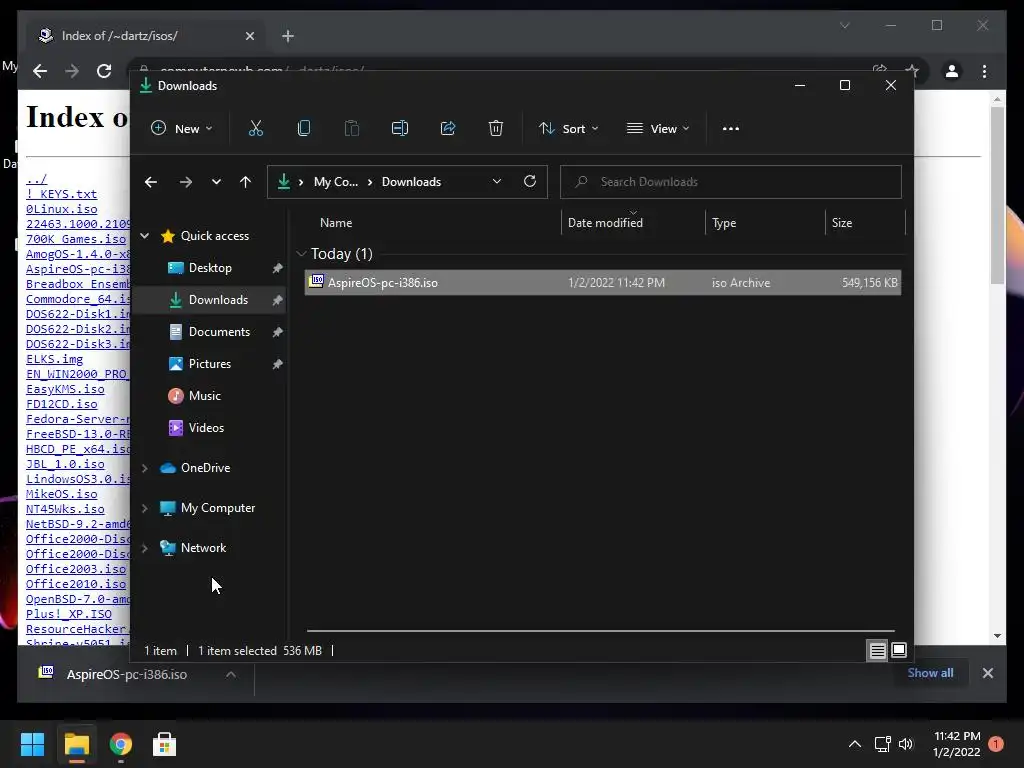Screen dimensions: 1024x768
Task: Click the Paste clipboard icon
Action: pos(351,128)
